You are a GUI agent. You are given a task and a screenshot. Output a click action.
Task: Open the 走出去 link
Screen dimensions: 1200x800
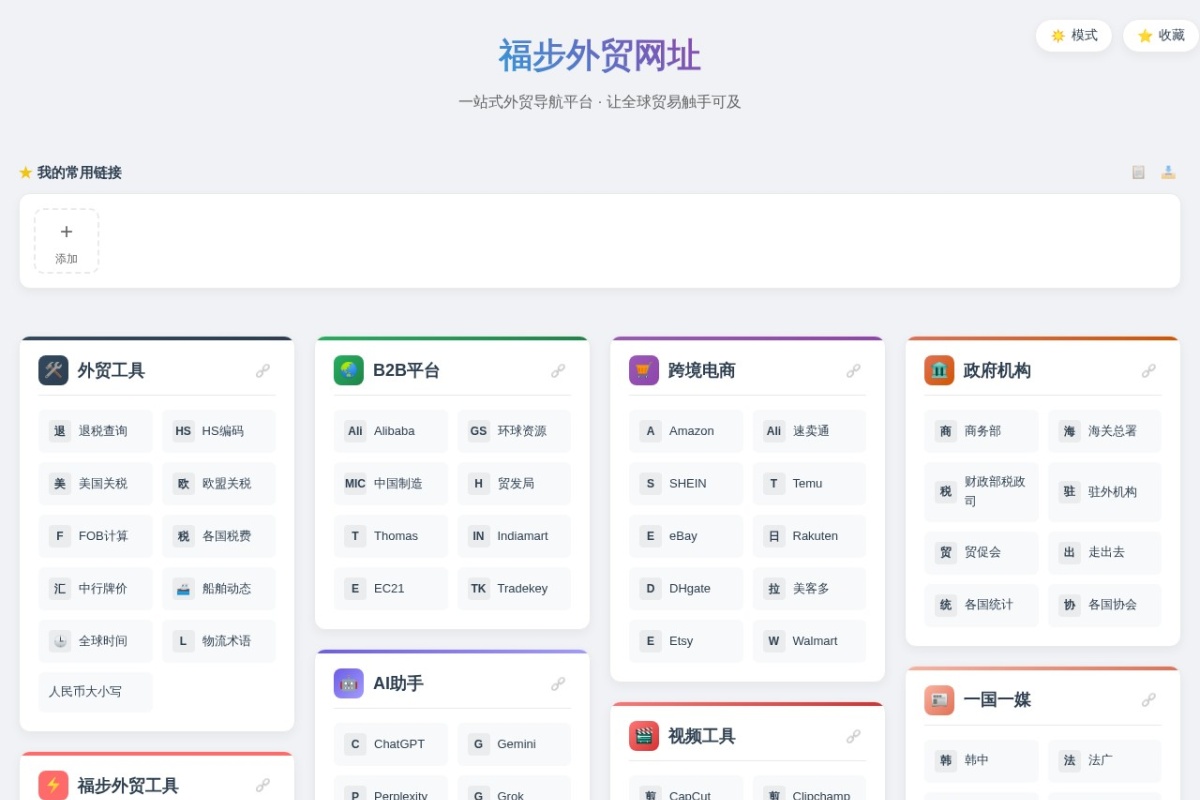coord(1105,553)
